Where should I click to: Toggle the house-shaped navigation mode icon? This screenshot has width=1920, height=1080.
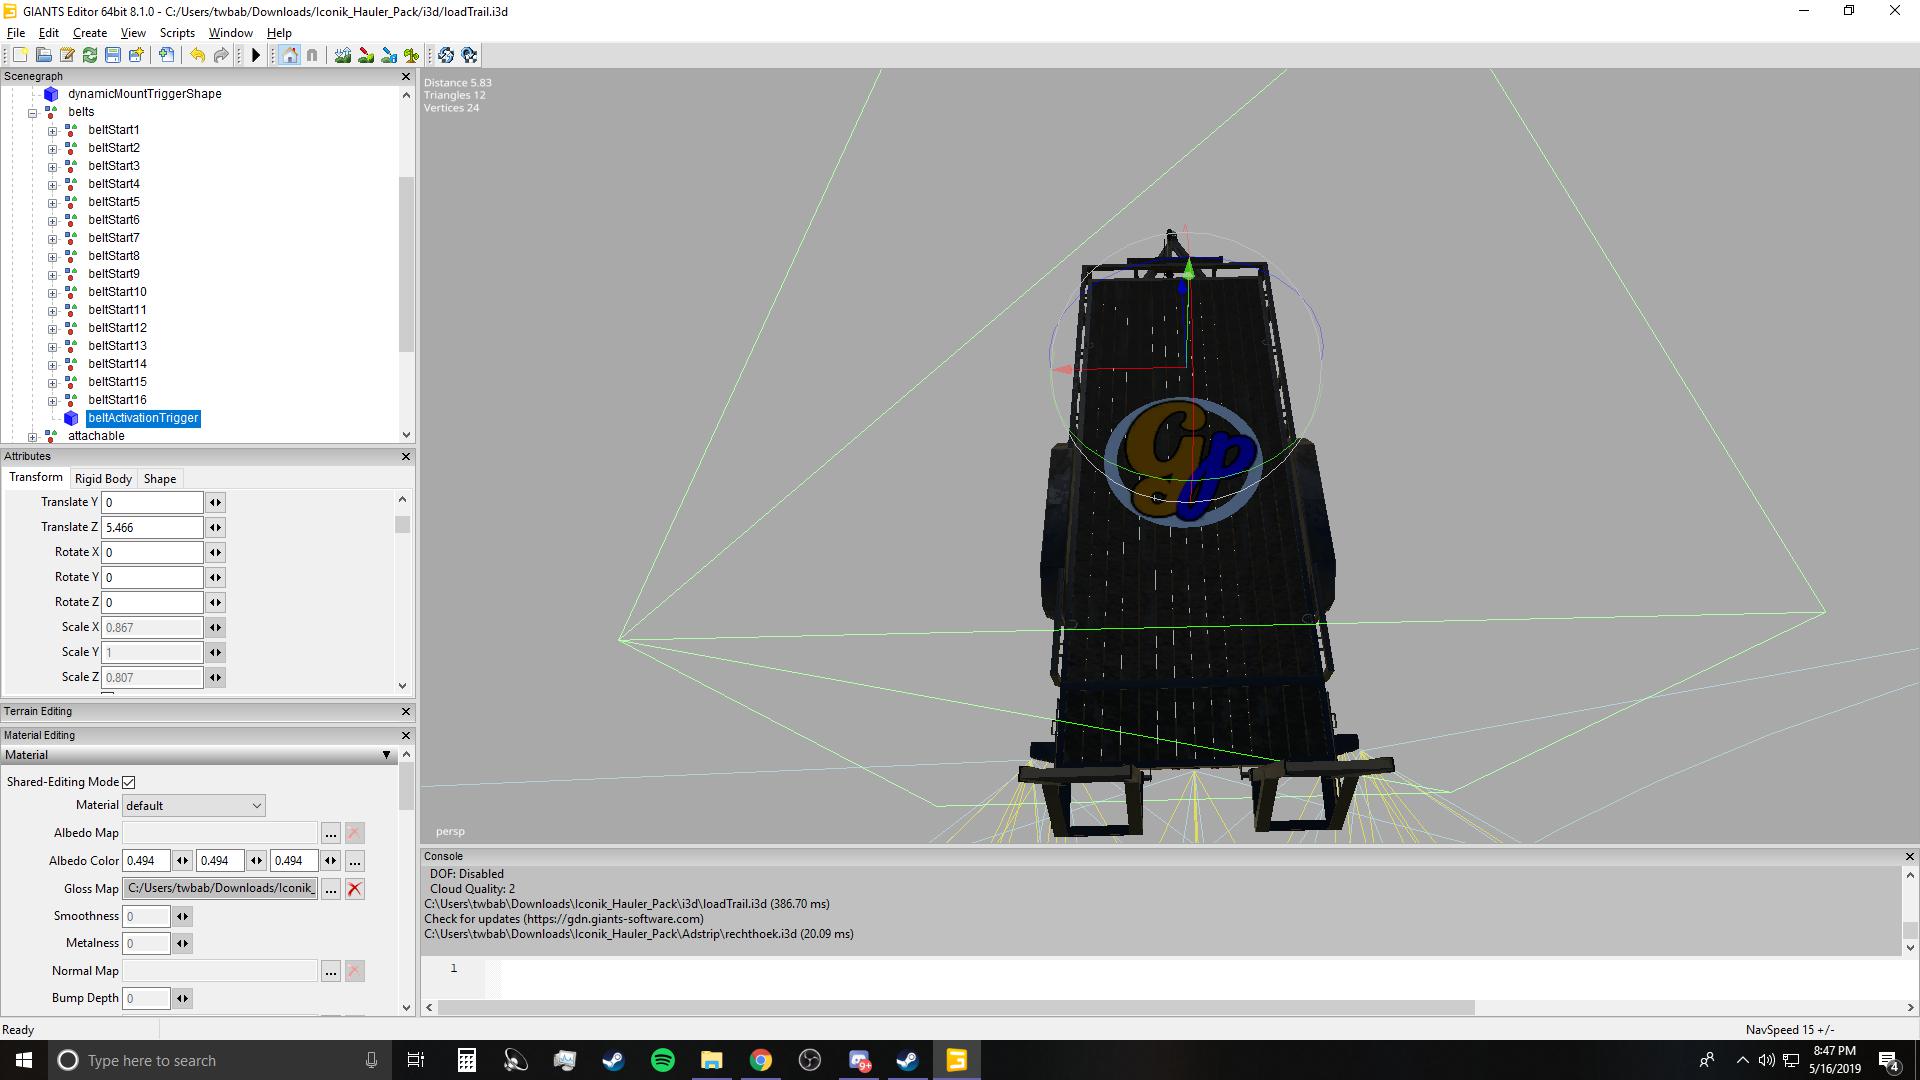[290, 55]
